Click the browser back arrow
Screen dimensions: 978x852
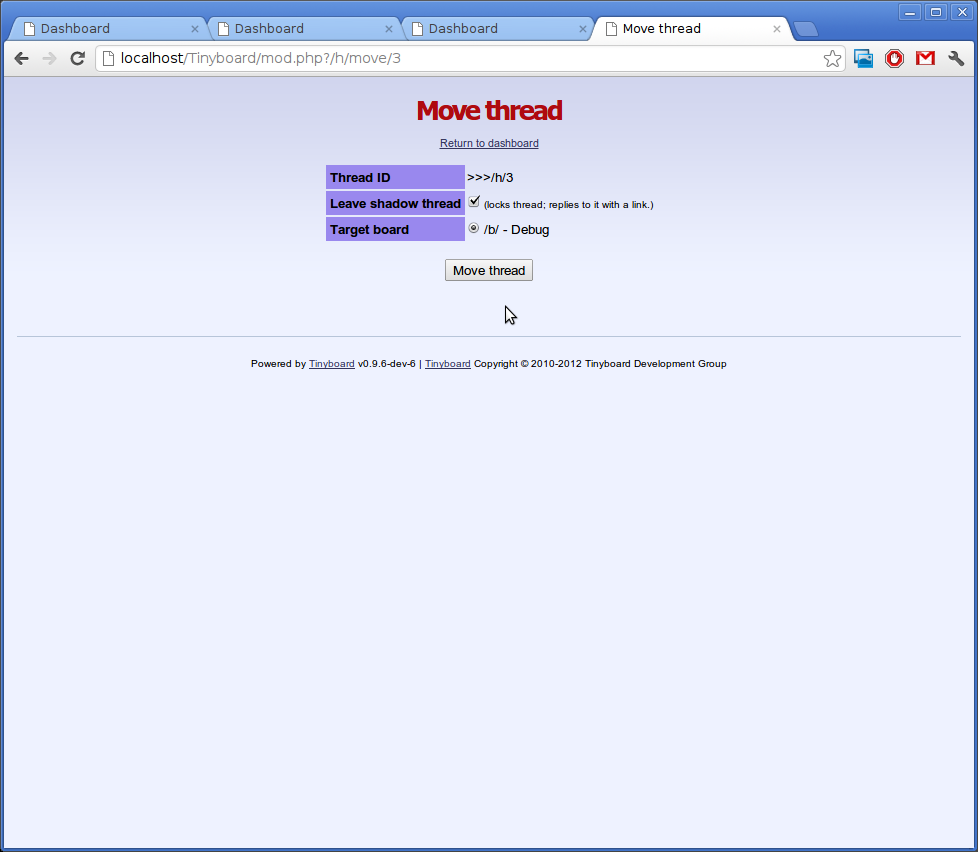(21, 59)
